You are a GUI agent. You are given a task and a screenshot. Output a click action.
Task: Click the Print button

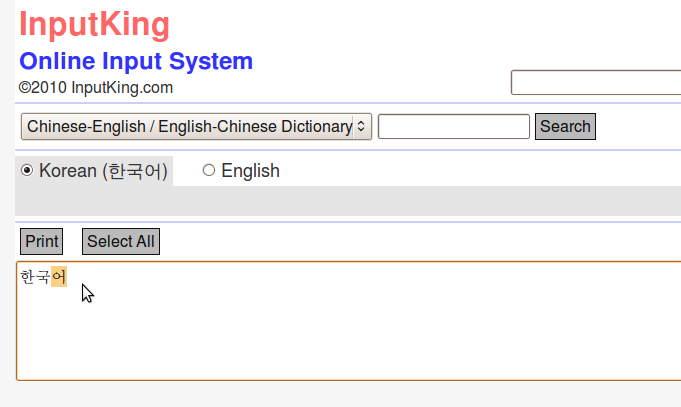42,241
